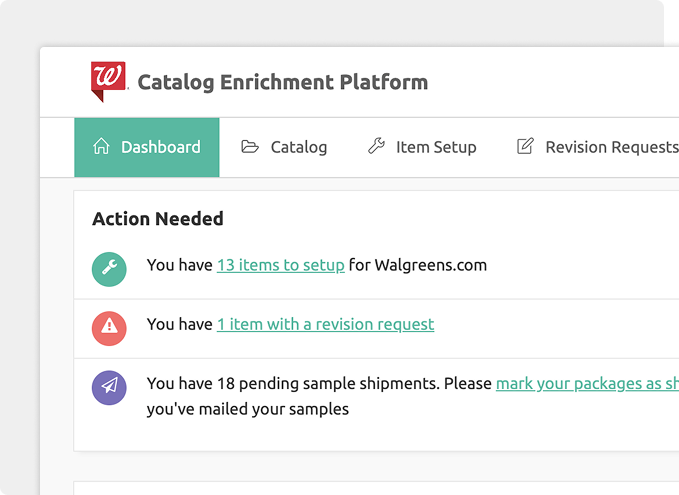Click the Walgreens W logo

[x=108, y=79]
